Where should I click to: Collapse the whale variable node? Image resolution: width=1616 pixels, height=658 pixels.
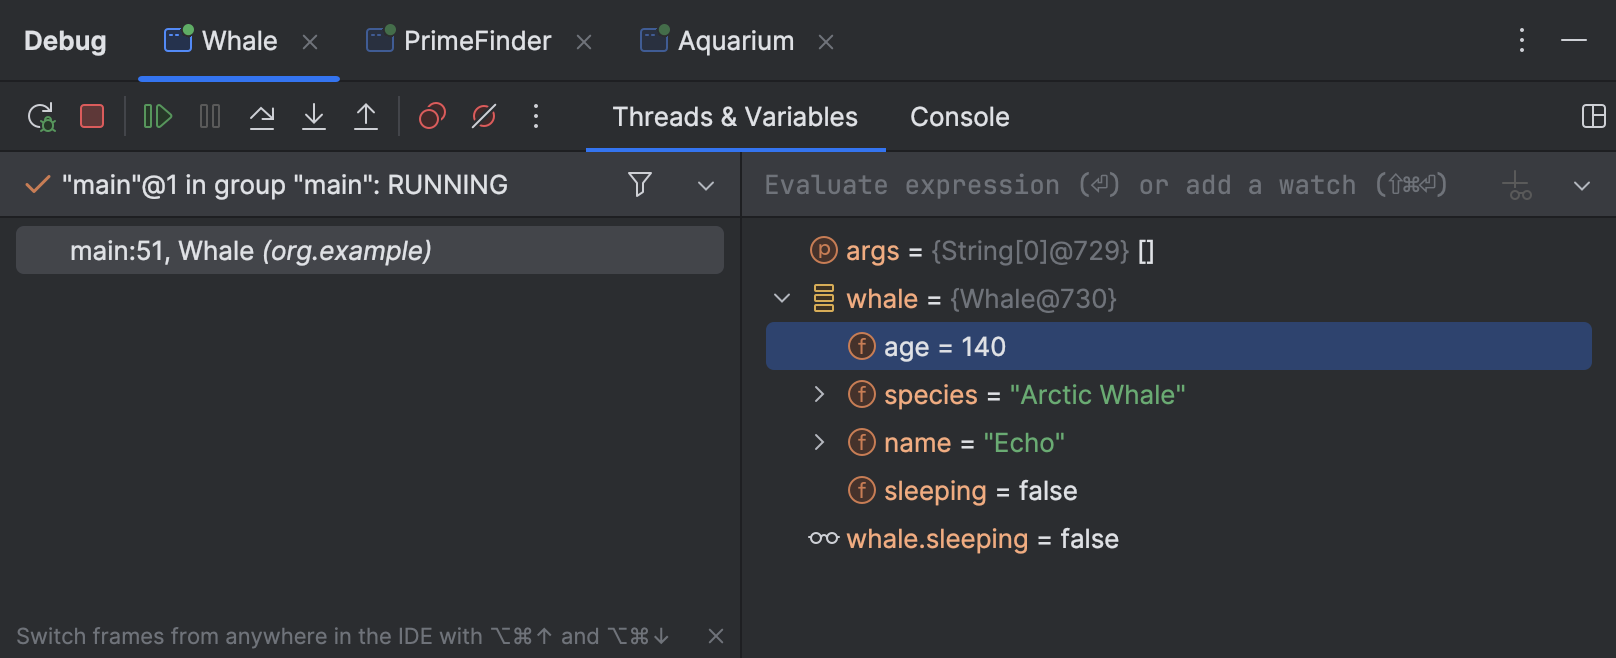tap(782, 298)
